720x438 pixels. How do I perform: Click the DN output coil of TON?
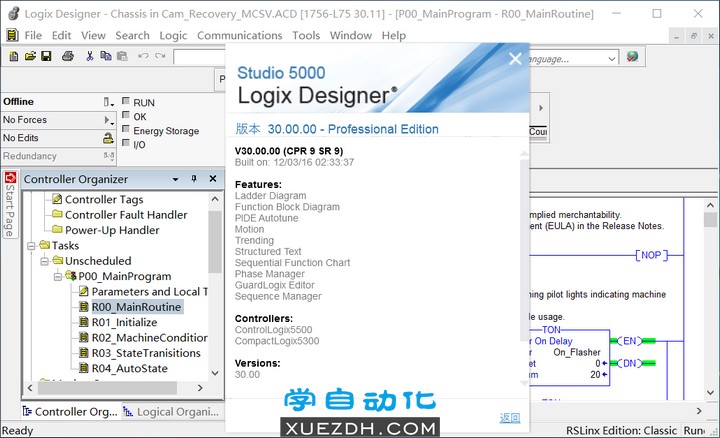click(x=630, y=364)
